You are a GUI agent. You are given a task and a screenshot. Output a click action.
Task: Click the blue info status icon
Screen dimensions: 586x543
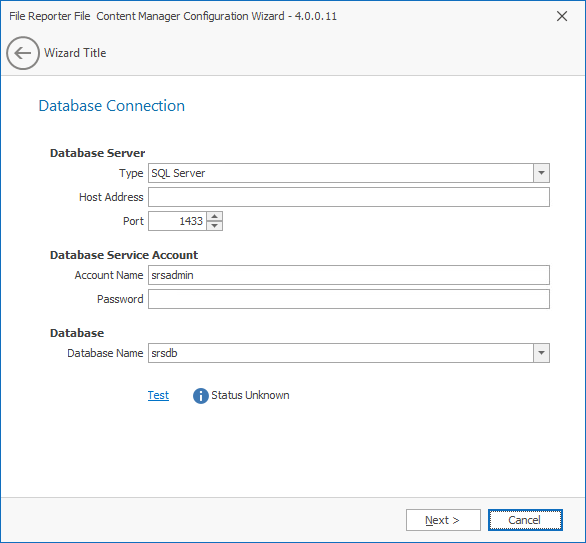pyautogui.click(x=201, y=396)
